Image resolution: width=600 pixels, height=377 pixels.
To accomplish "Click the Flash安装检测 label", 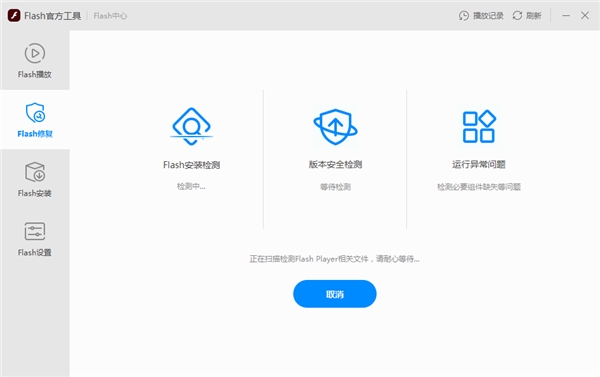I will [191, 165].
